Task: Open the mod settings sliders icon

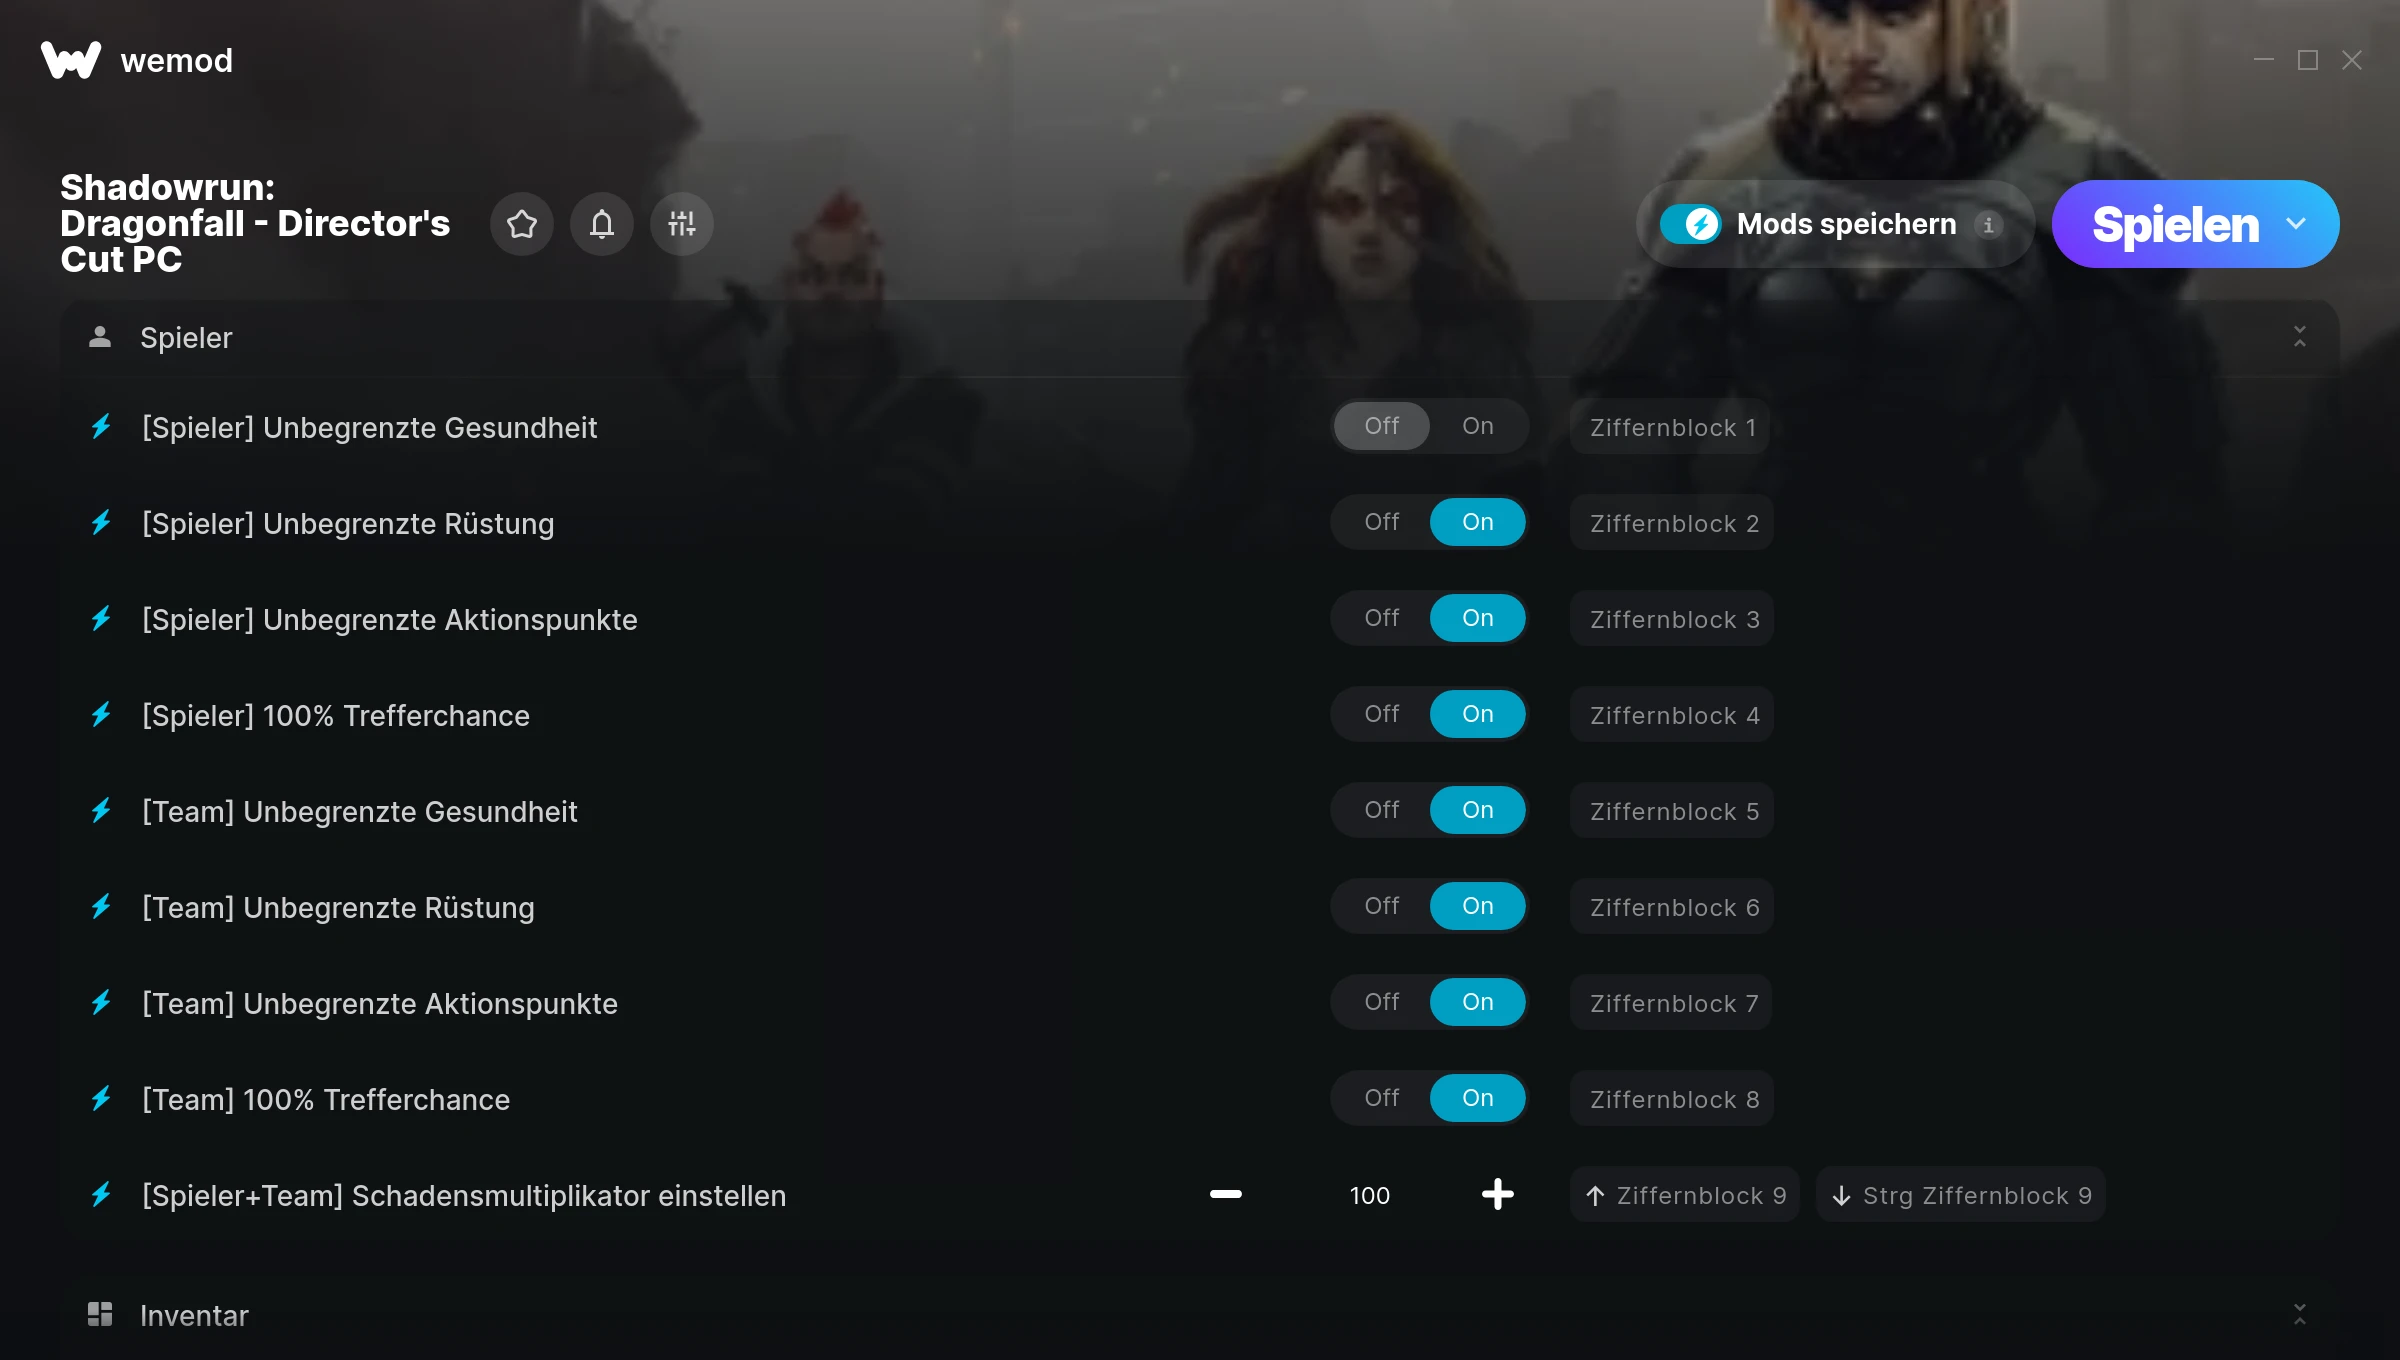Action: [682, 224]
